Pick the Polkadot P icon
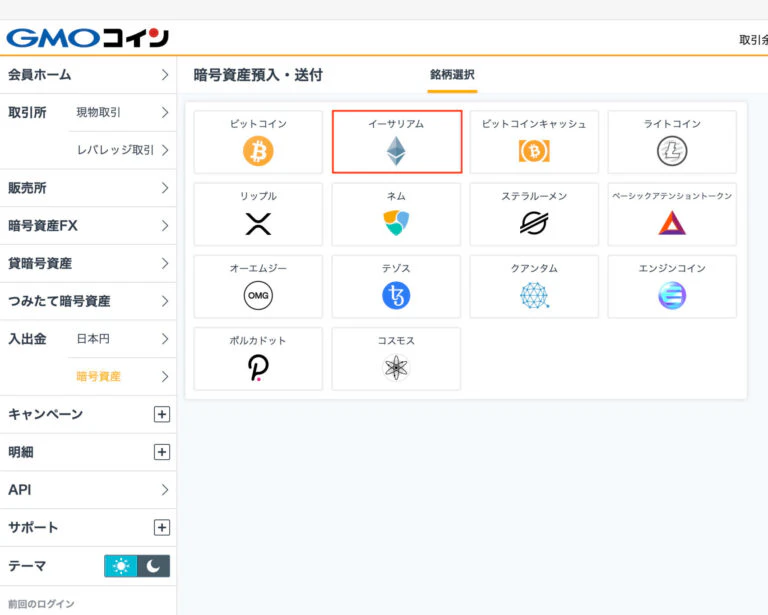The height and width of the screenshot is (615, 768). [258, 368]
